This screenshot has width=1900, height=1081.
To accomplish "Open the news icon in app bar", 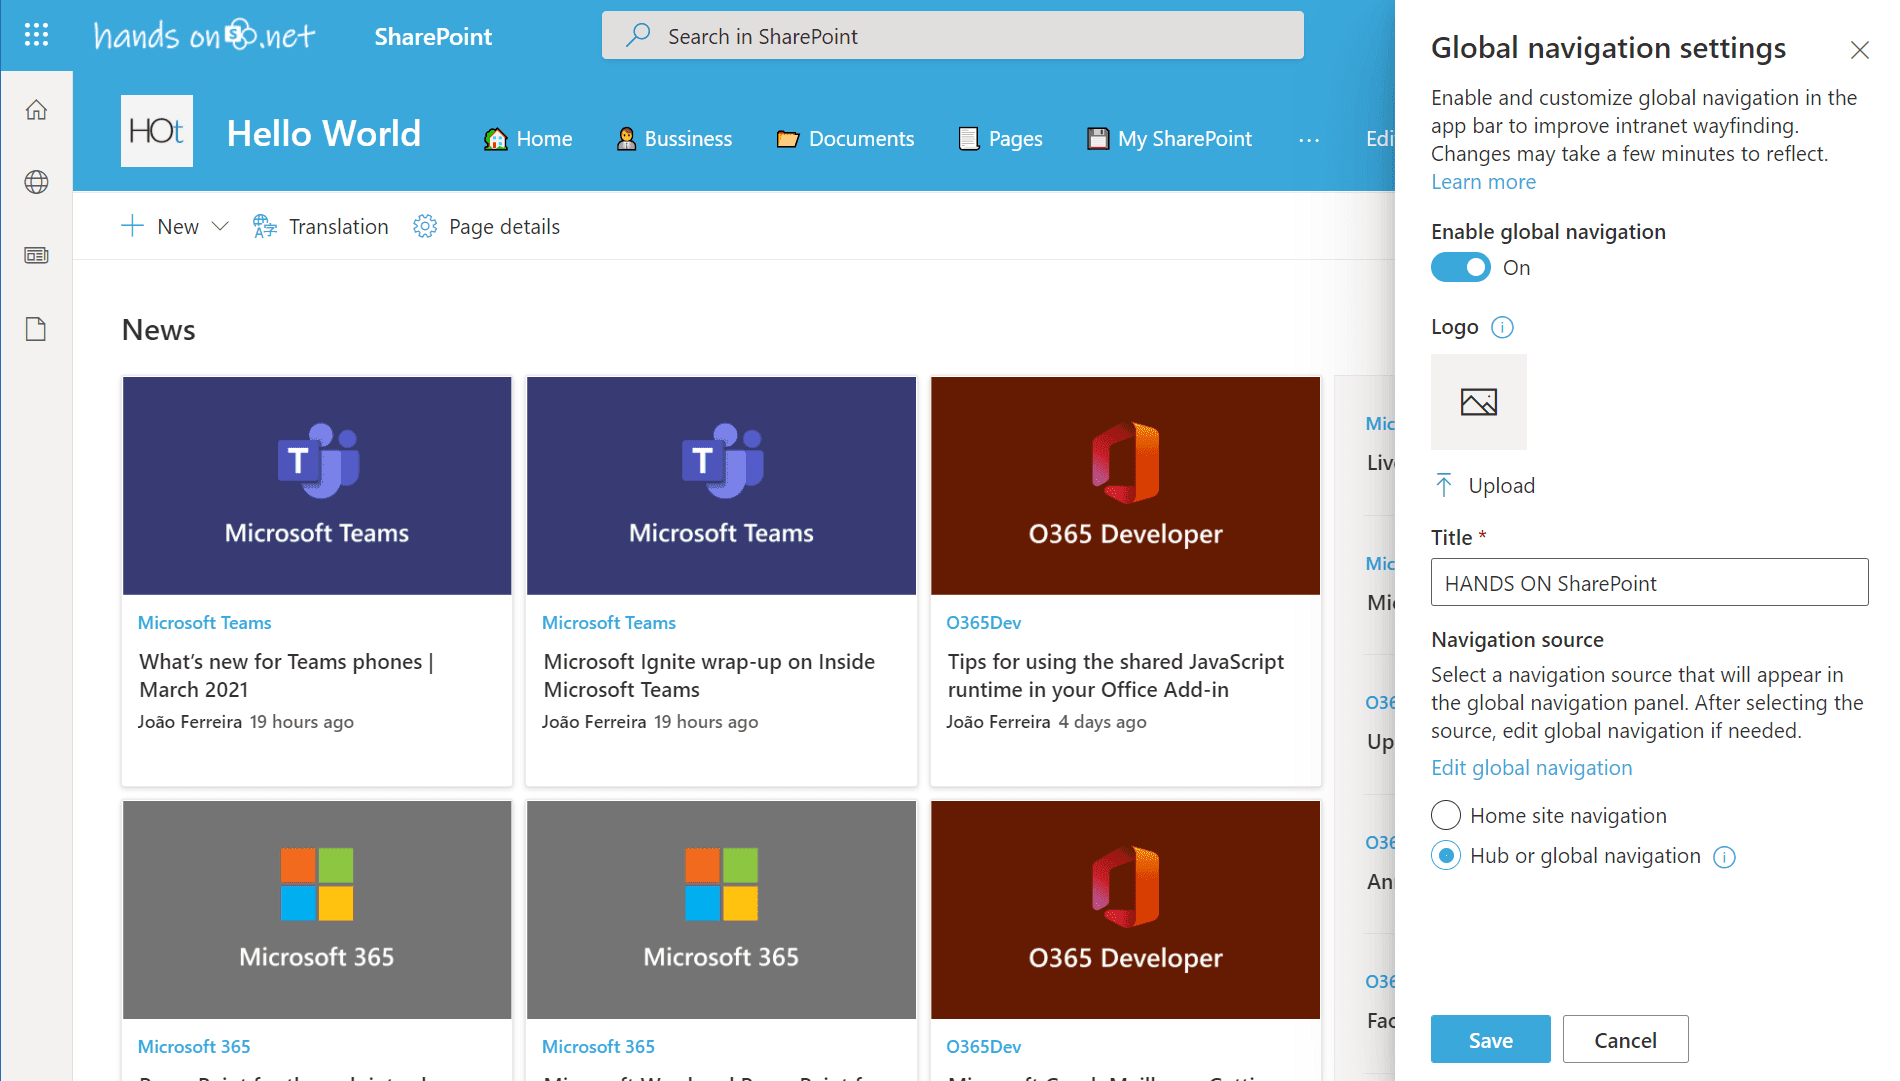I will point(36,256).
